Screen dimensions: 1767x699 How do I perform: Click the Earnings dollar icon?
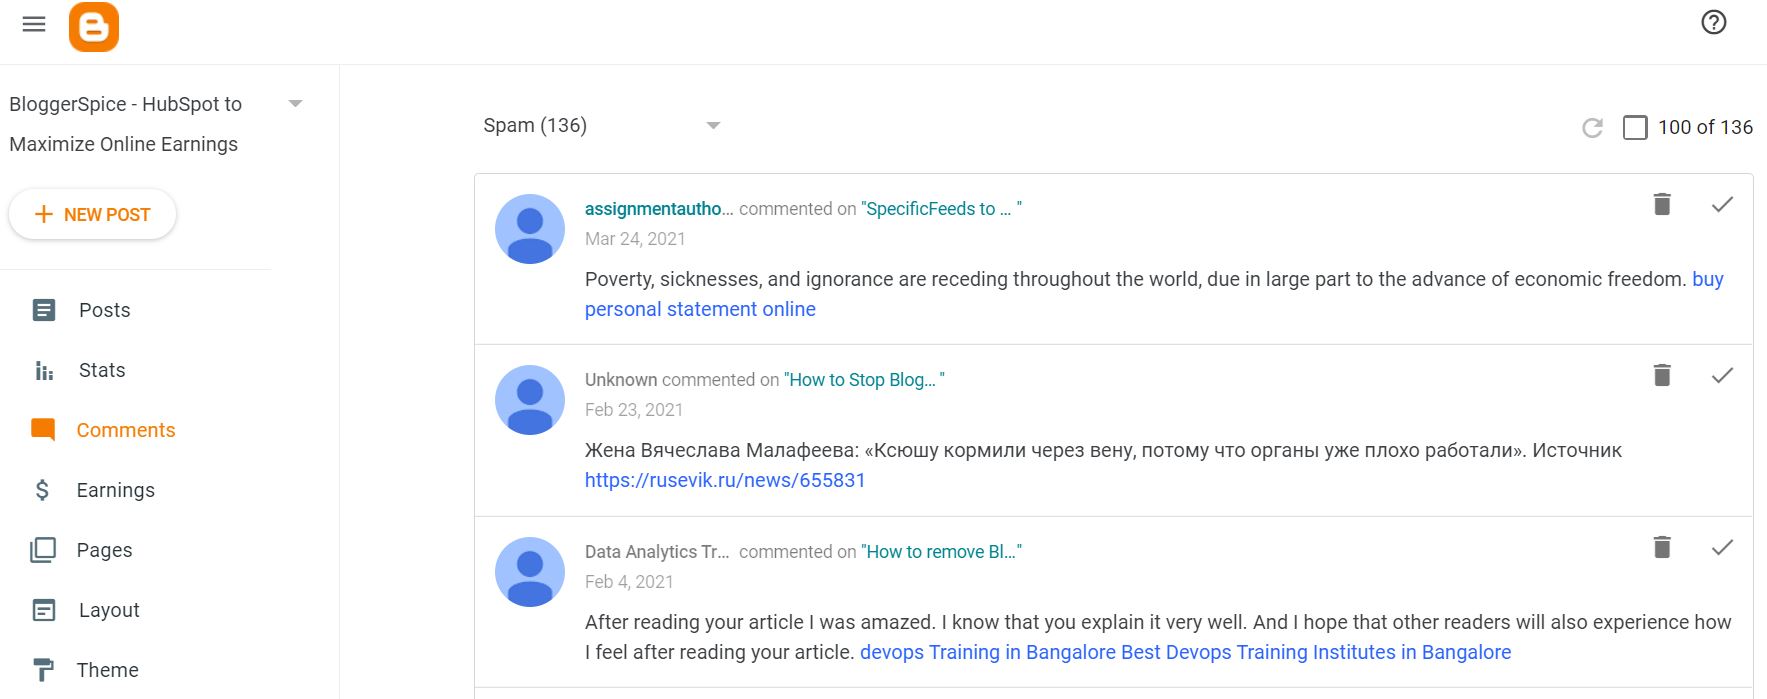click(x=42, y=490)
